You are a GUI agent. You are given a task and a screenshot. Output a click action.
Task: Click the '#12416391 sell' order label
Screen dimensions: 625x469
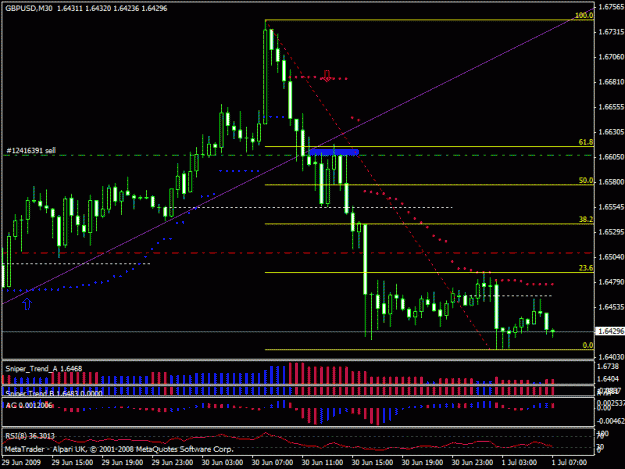pos(31,150)
